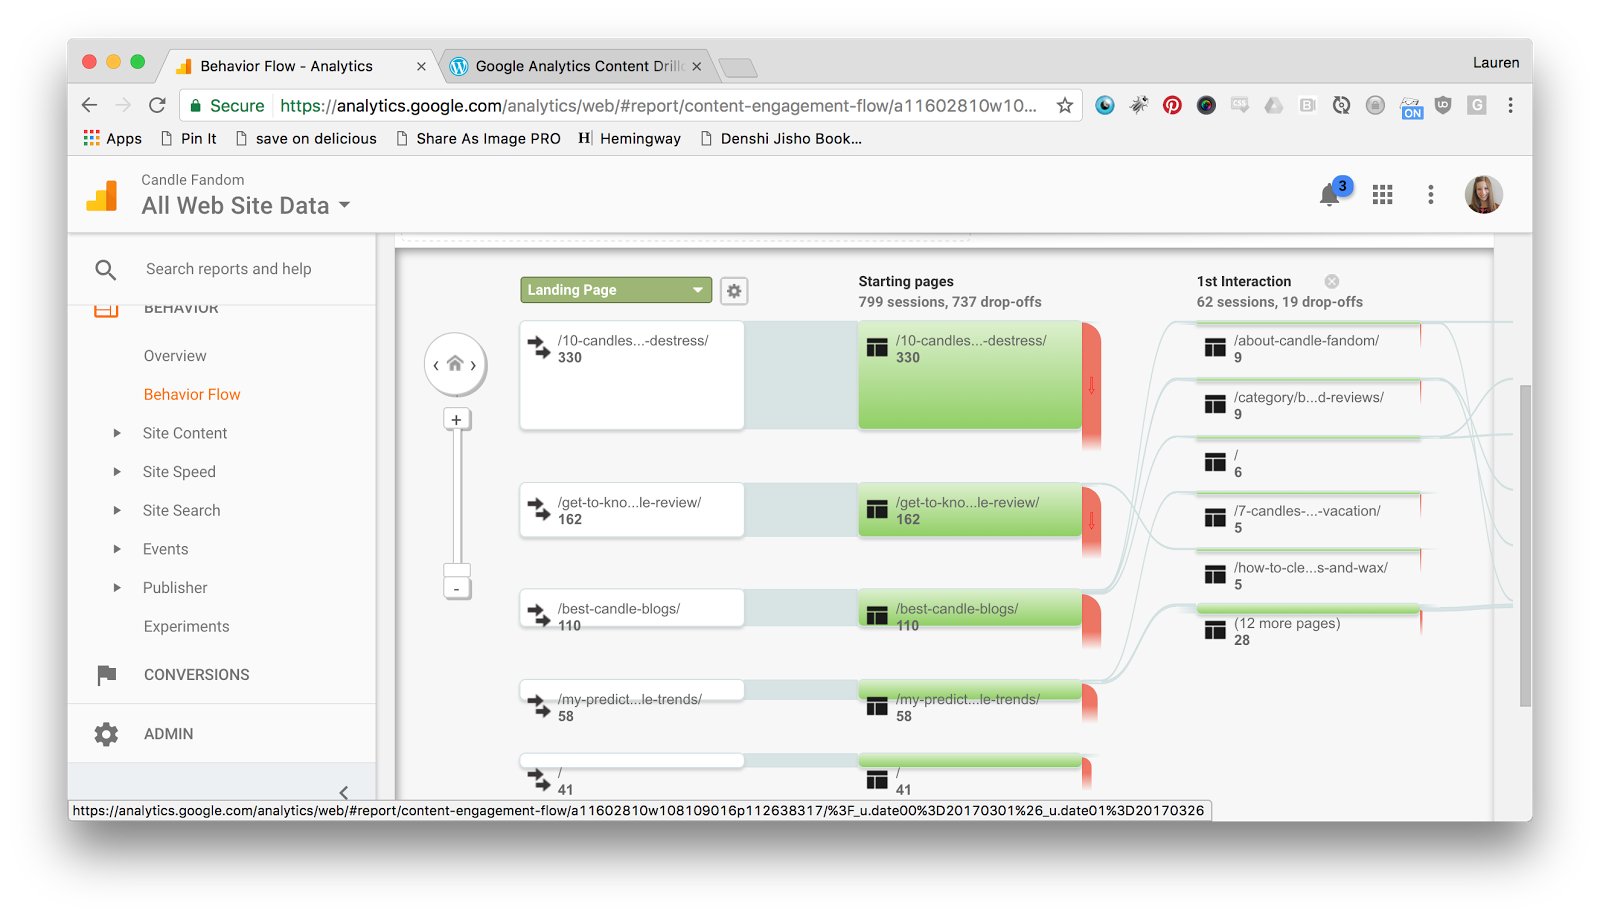Reload the page in Chrome
1600x918 pixels.
pos(157,106)
